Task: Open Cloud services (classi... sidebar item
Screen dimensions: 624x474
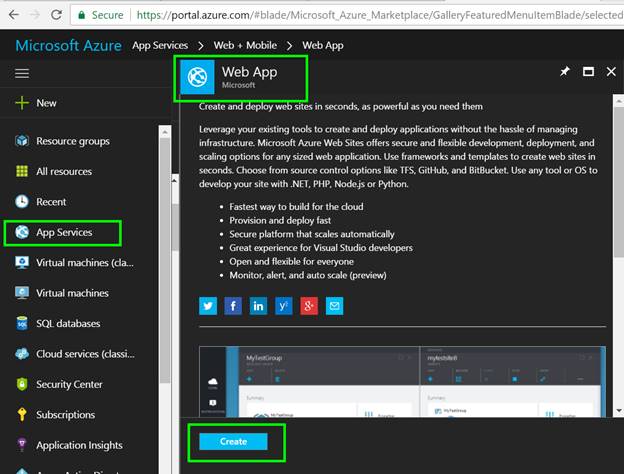Action: (85, 354)
